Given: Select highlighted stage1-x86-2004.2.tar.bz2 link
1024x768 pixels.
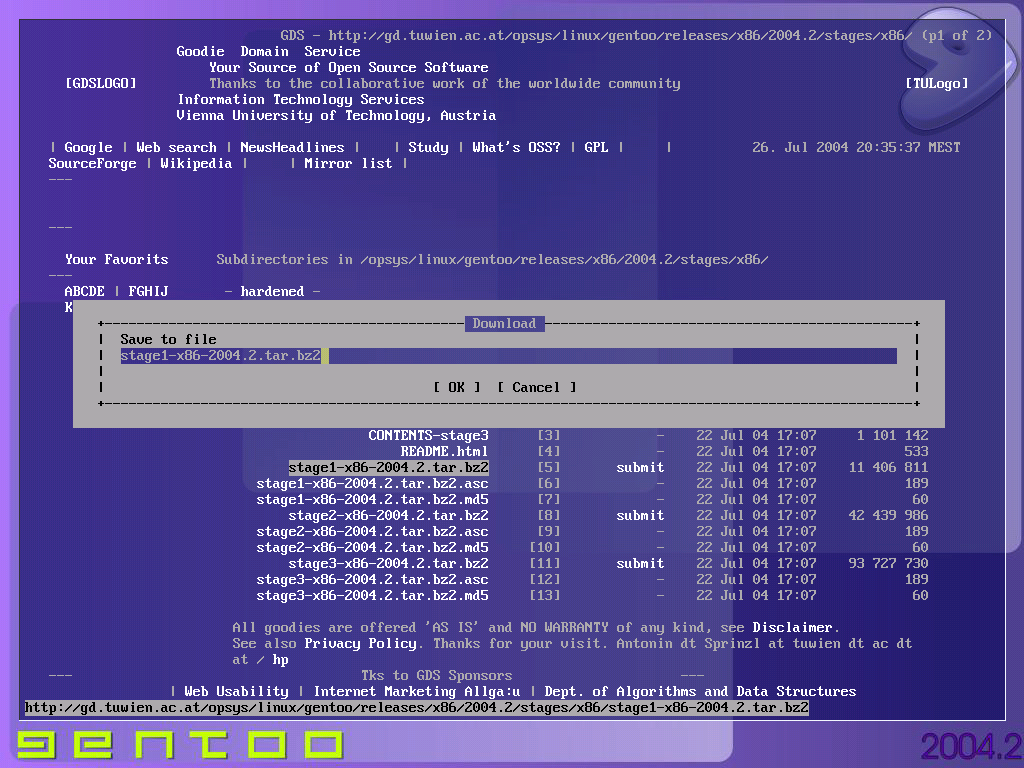Looking at the screenshot, I should 389,468.
